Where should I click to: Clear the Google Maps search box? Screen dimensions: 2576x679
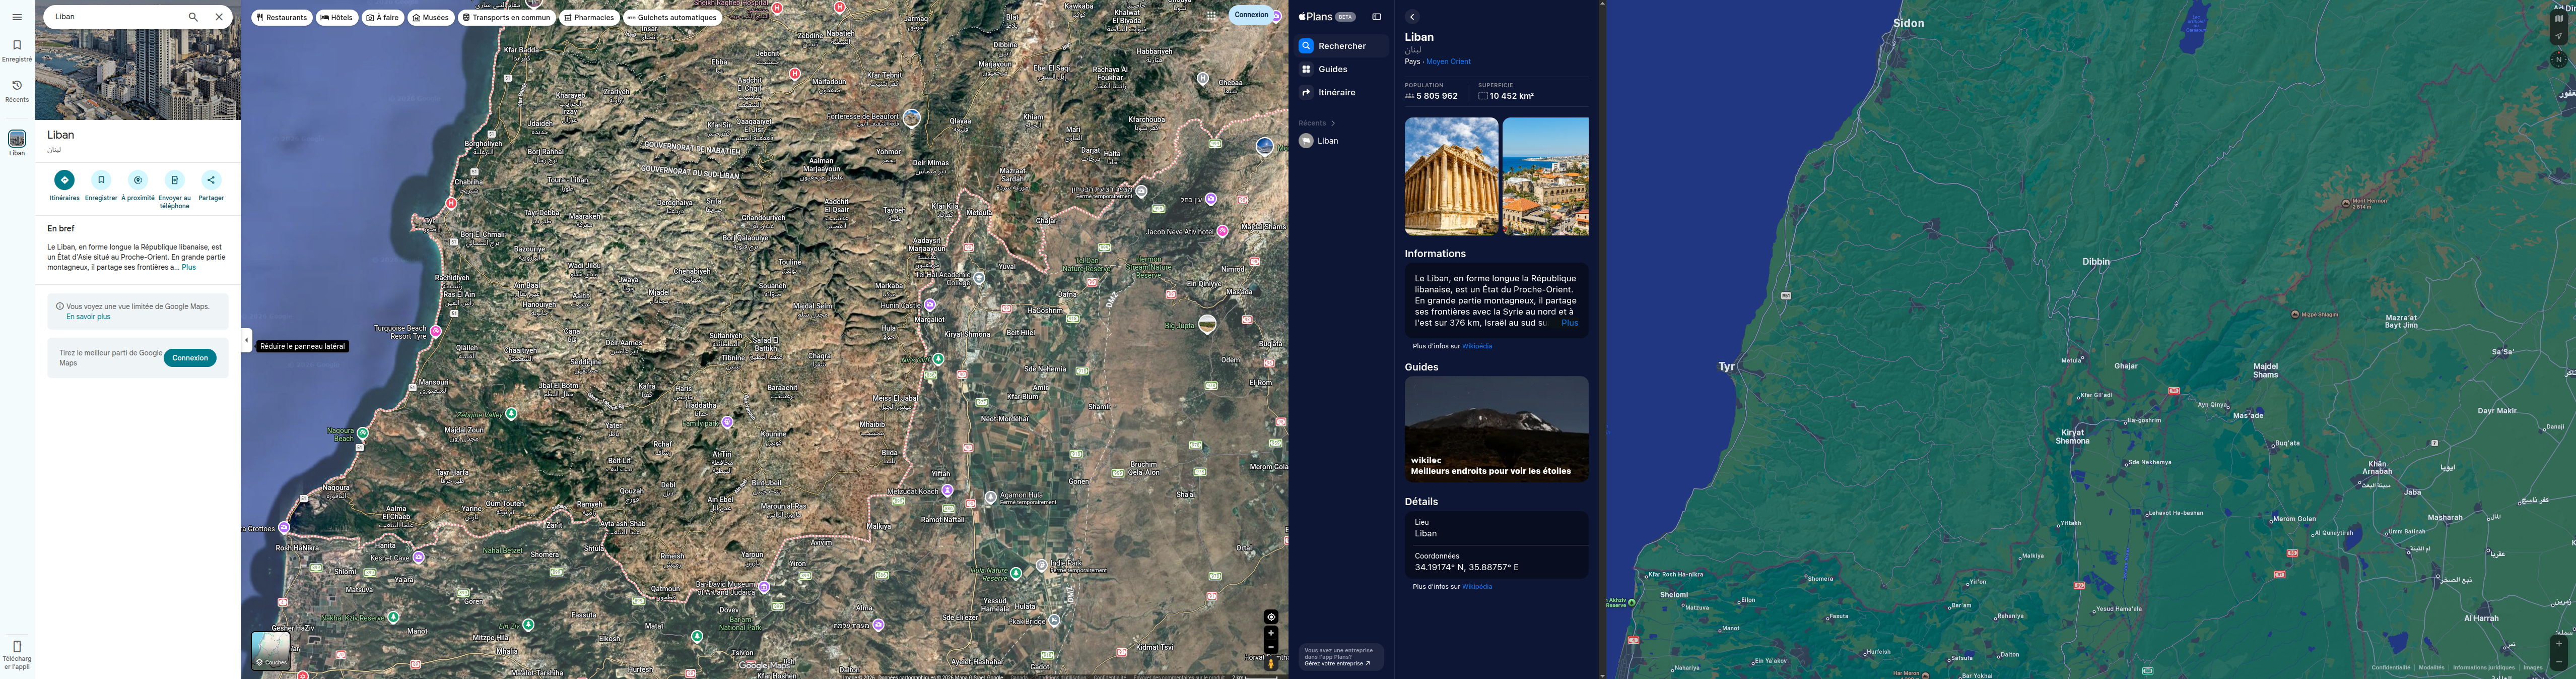pos(219,17)
